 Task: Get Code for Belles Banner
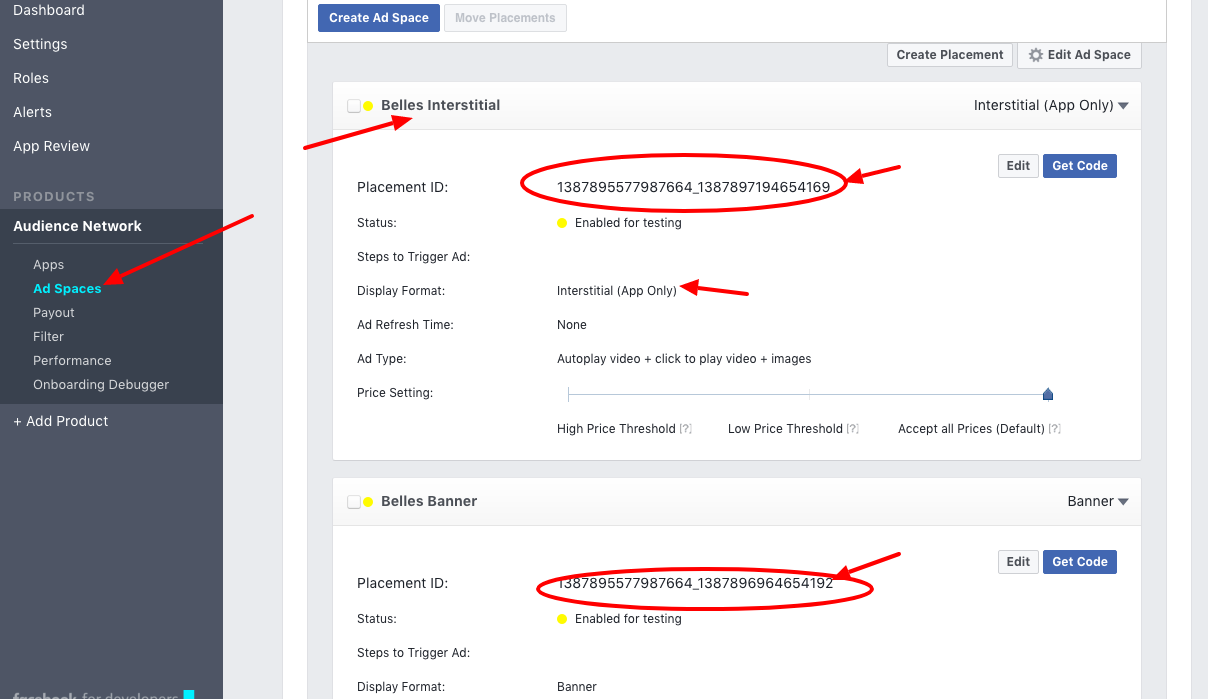[x=1080, y=562]
